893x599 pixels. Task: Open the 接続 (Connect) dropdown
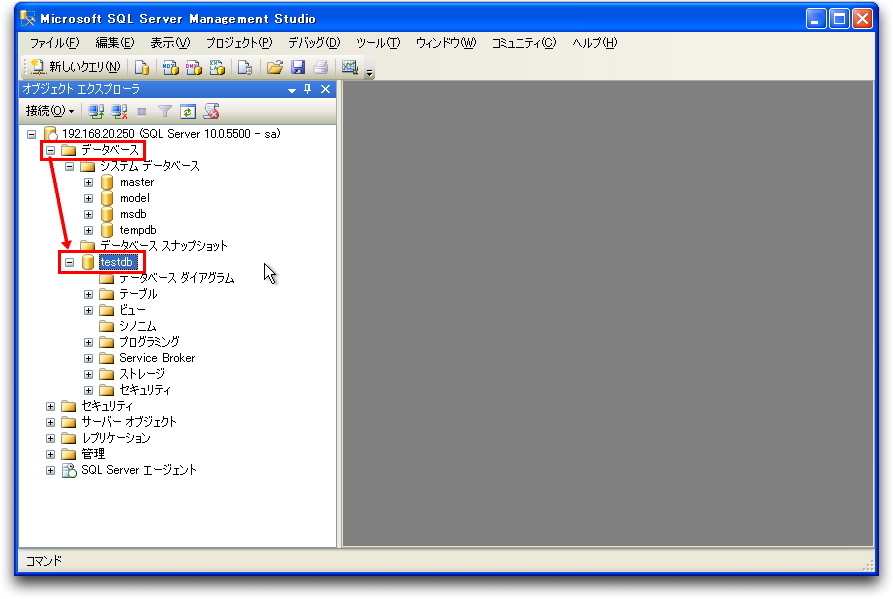click(x=50, y=111)
